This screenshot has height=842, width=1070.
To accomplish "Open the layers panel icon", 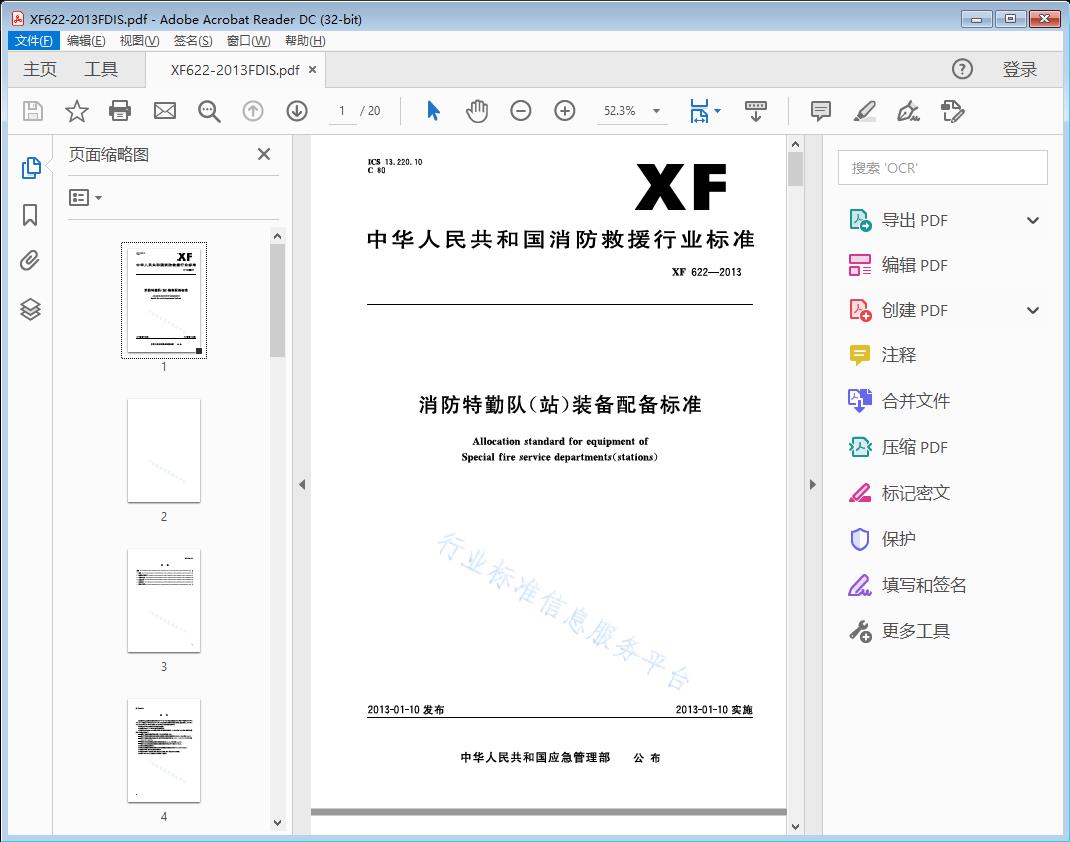I will point(30,309).
